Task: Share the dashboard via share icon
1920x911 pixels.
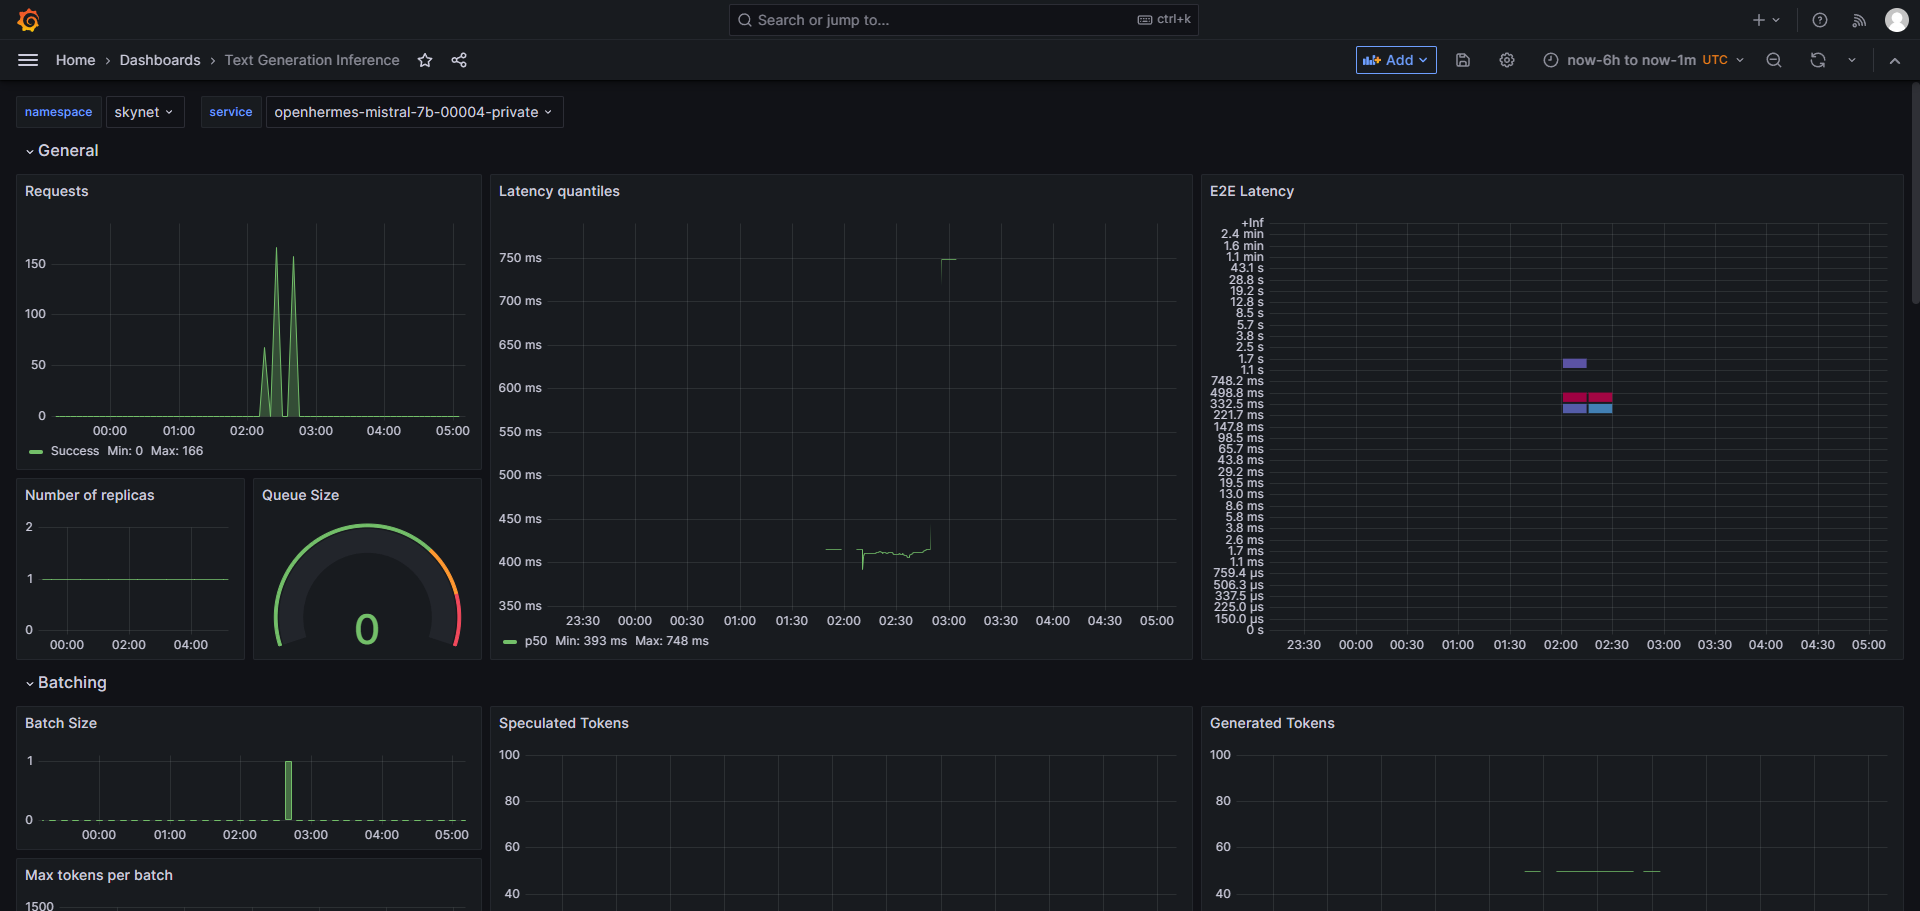Action: (459, 60)
